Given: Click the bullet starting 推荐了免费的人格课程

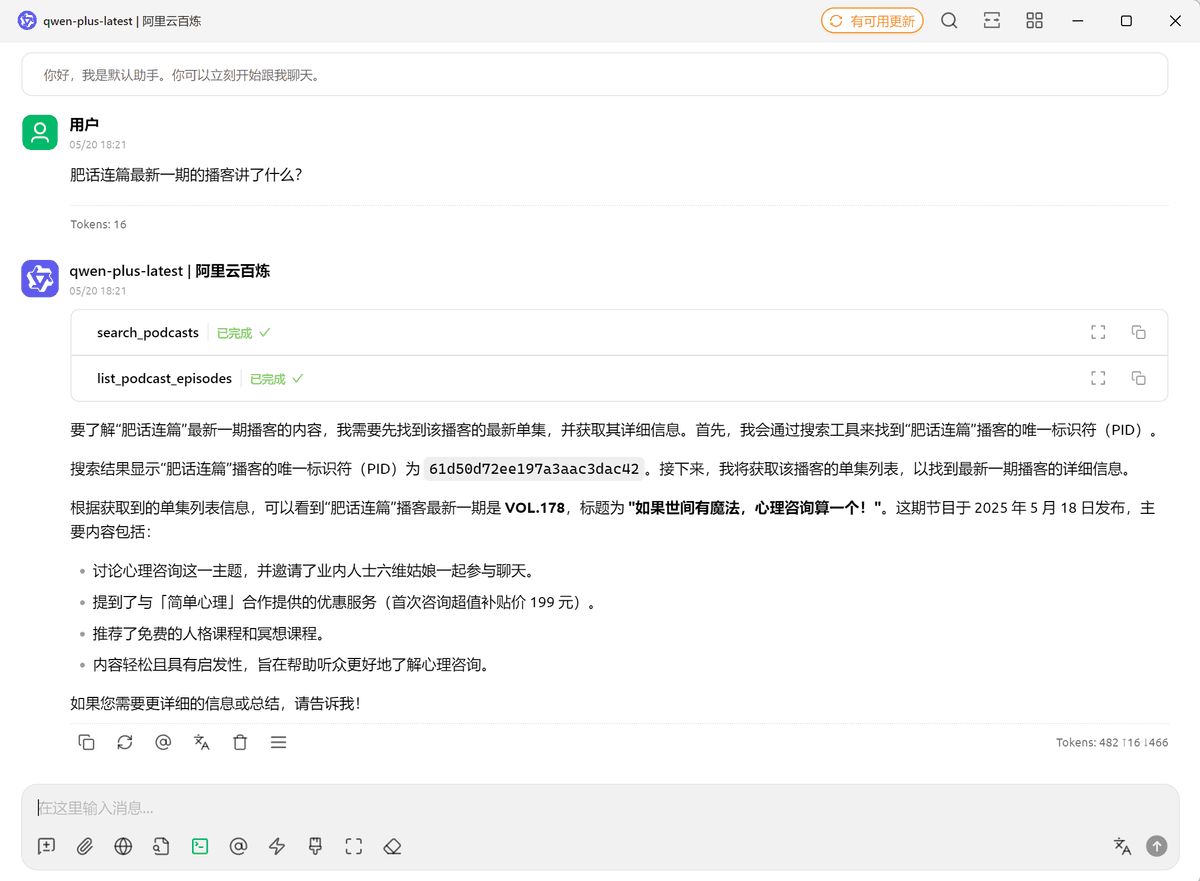Looking at the screenshot, I should (209, 633).
